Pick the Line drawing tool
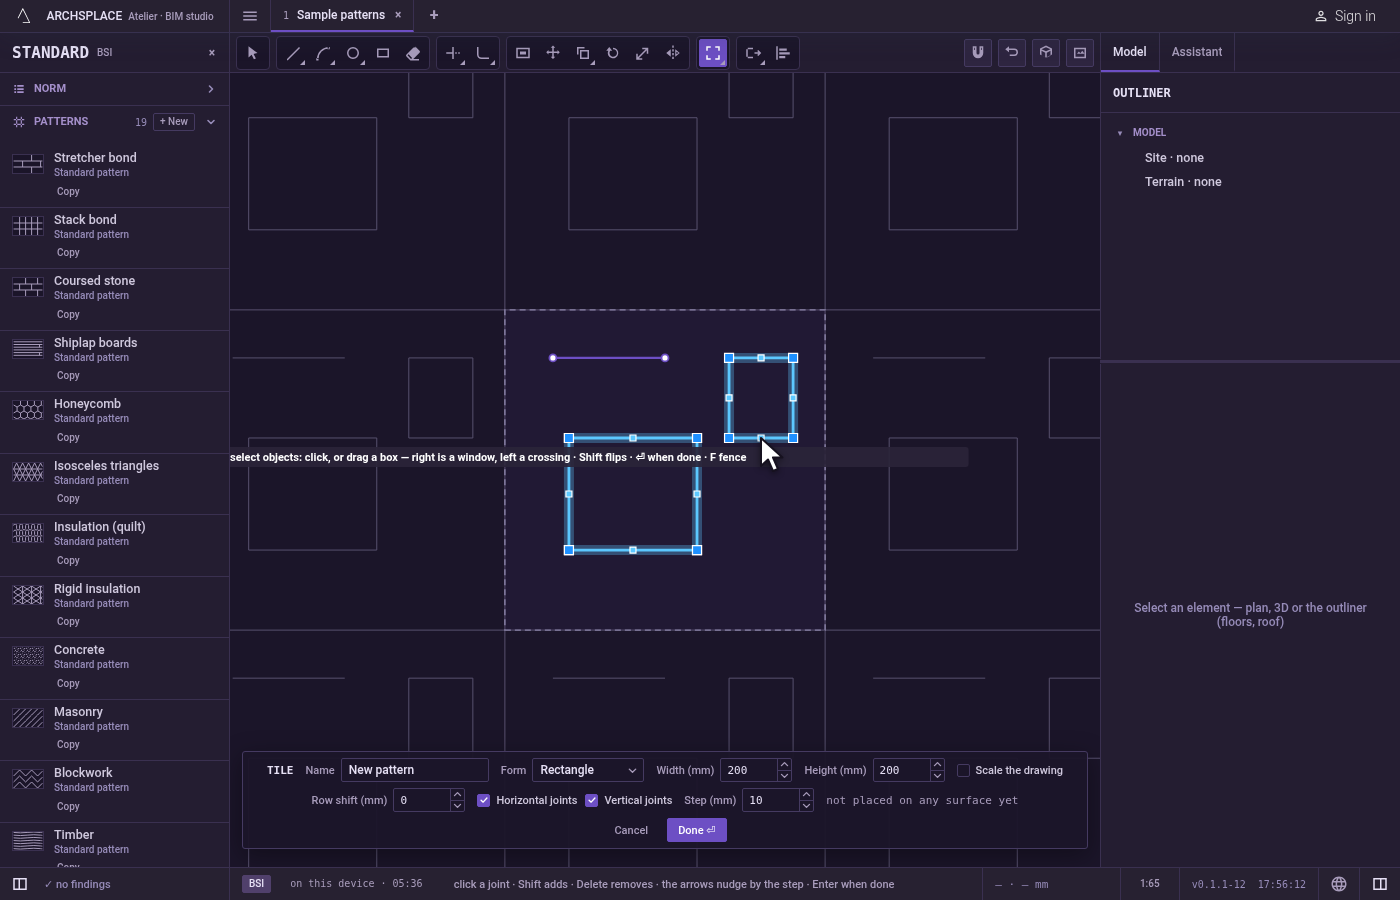Screen dimensions: 1400x900 pyautogui.click(x=293, y=53)
